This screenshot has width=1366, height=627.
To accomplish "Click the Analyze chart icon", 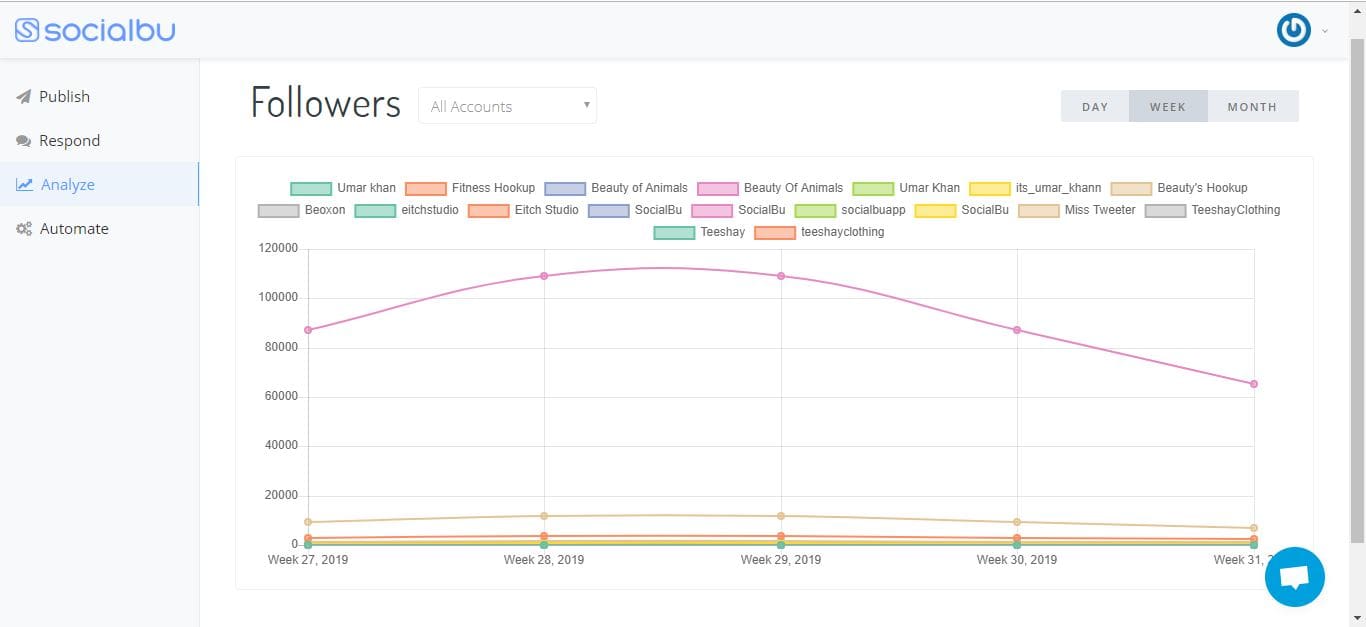I will pyautogui.click(x=24, y=185).
